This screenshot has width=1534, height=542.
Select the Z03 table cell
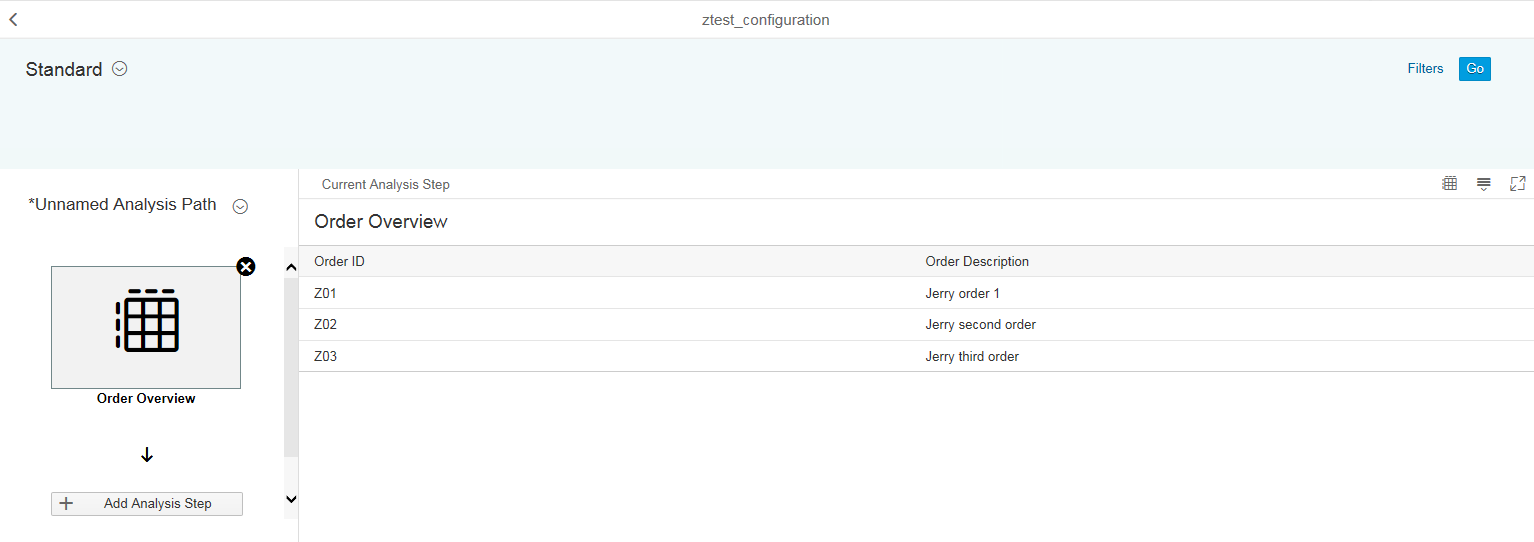click(x=325, y=356)
